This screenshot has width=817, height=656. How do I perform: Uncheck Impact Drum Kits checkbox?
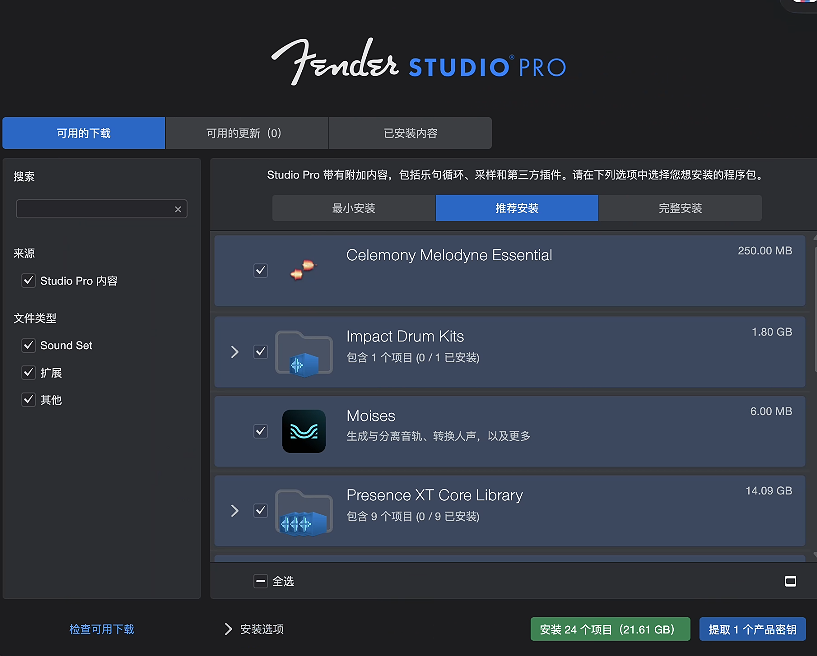(x=260, y=352)
